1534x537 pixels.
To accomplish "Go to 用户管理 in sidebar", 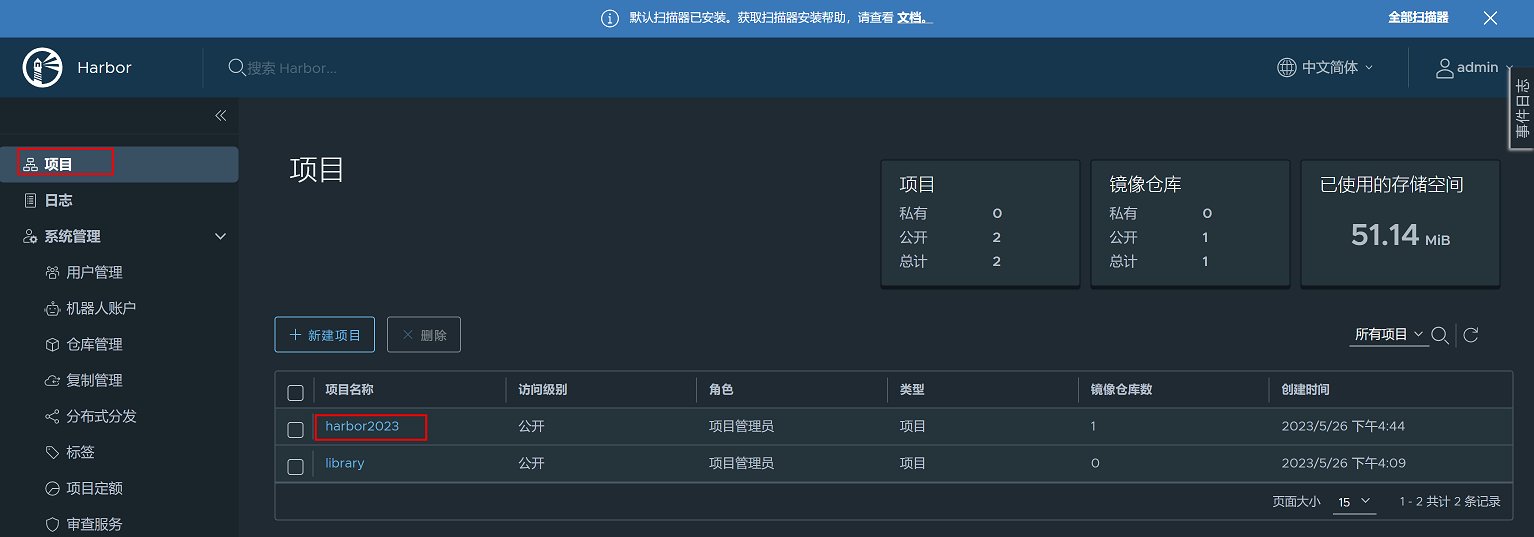I will [x=94, y=272].
